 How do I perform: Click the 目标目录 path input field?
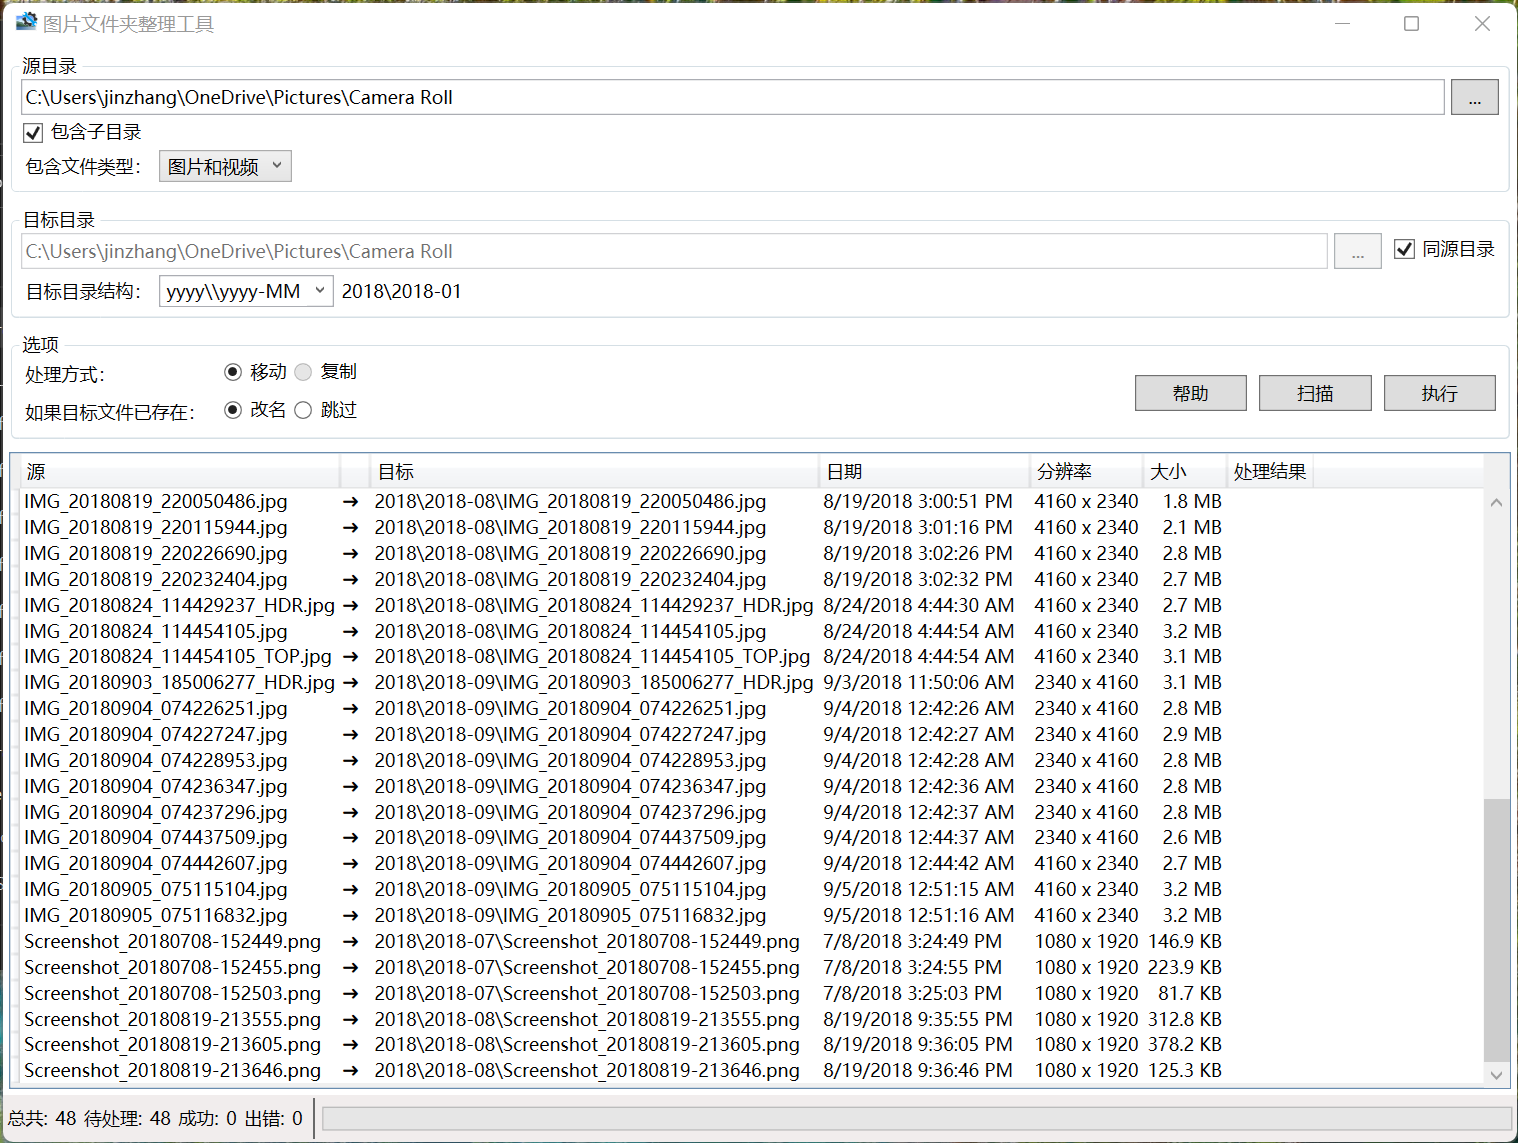(674, 251)
